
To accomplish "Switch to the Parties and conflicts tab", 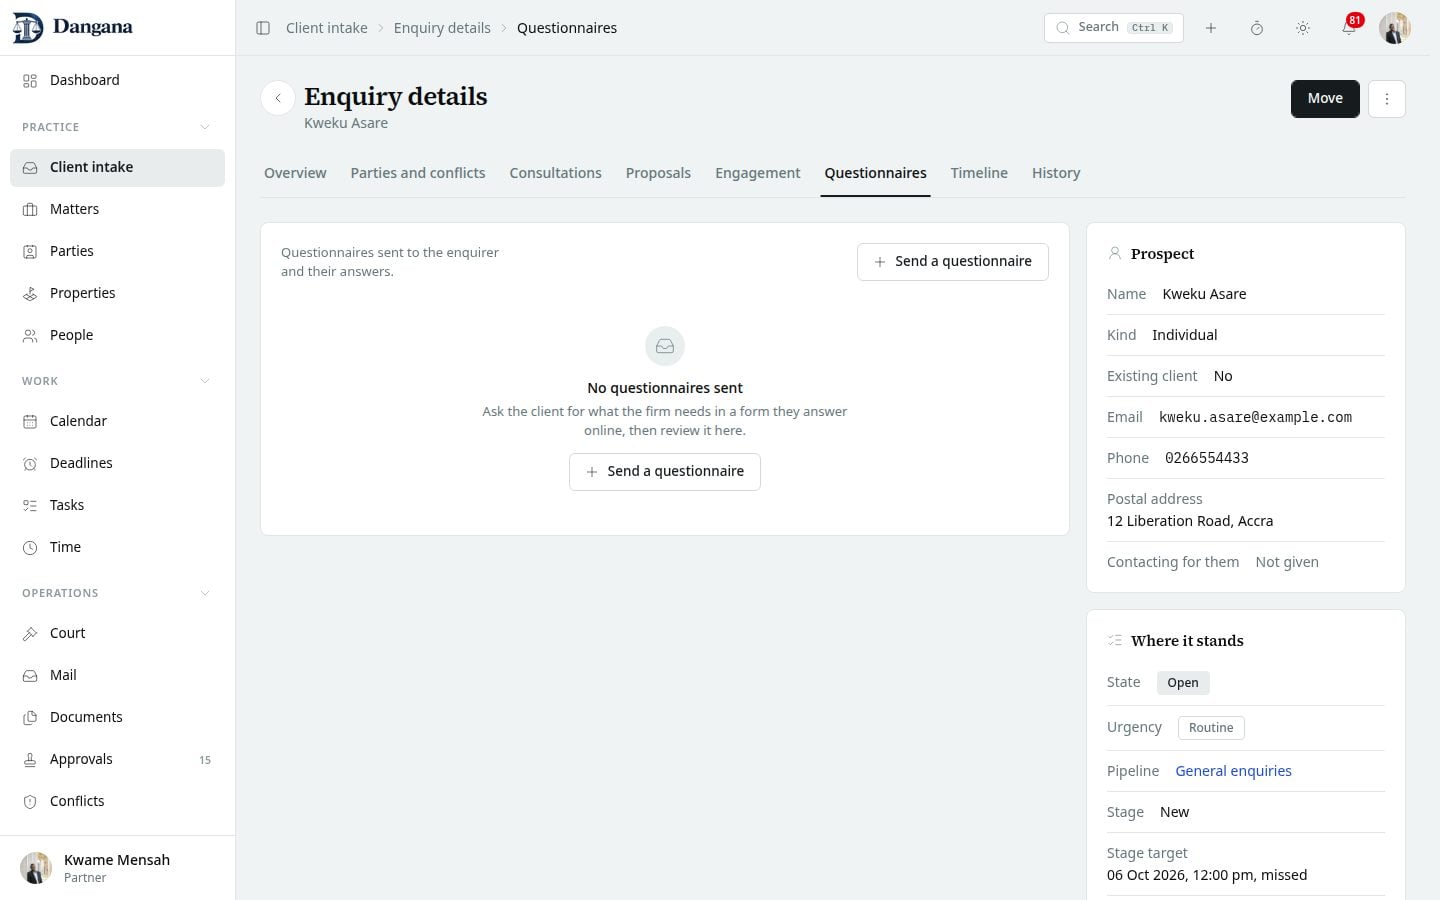I will [418, 173].
